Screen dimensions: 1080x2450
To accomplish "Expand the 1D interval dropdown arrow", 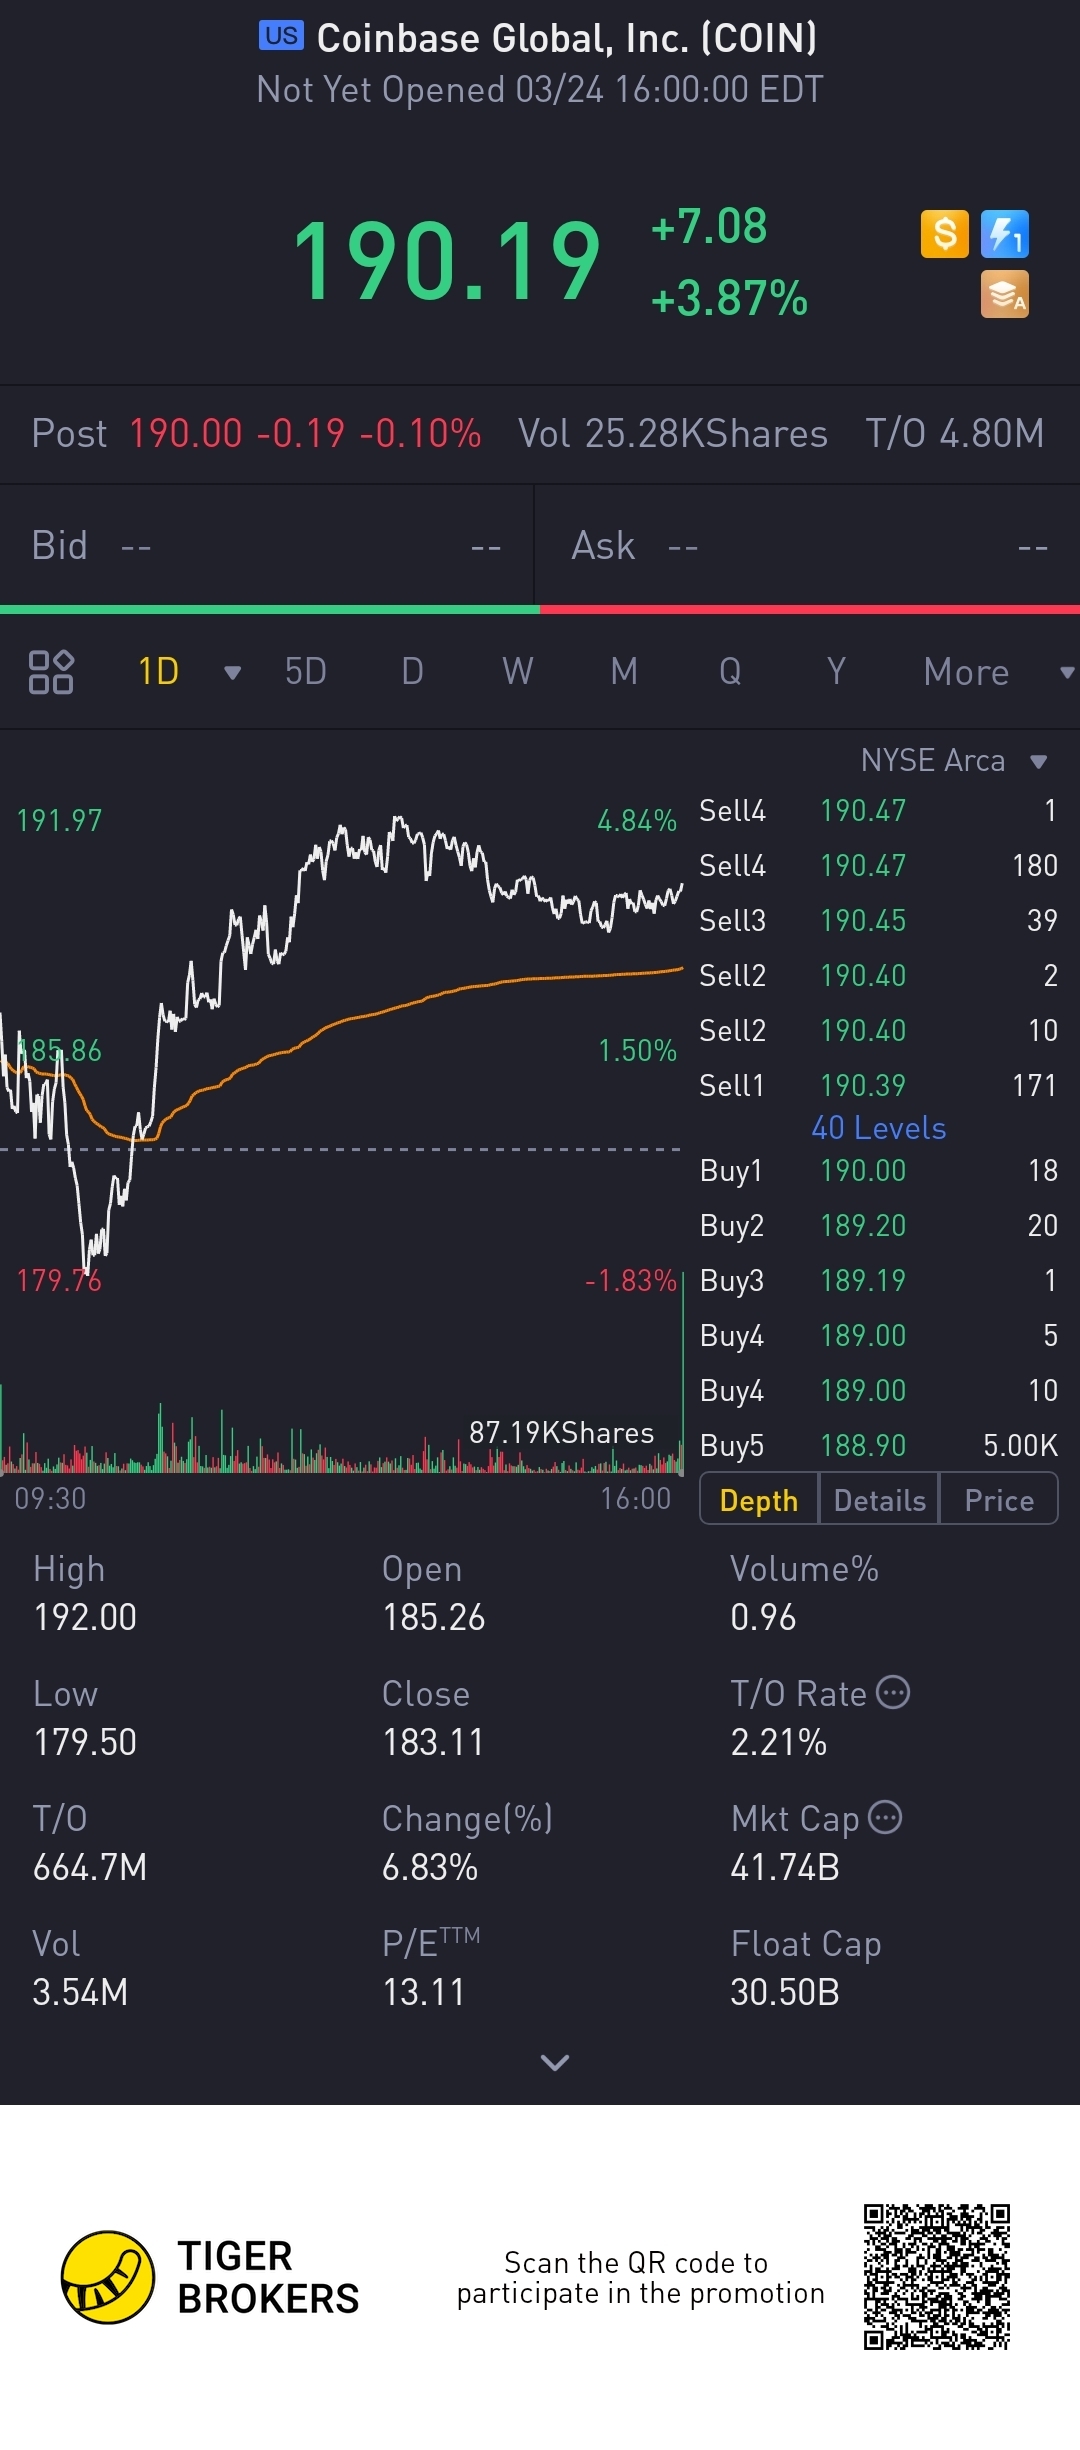I will click(232, 672).
